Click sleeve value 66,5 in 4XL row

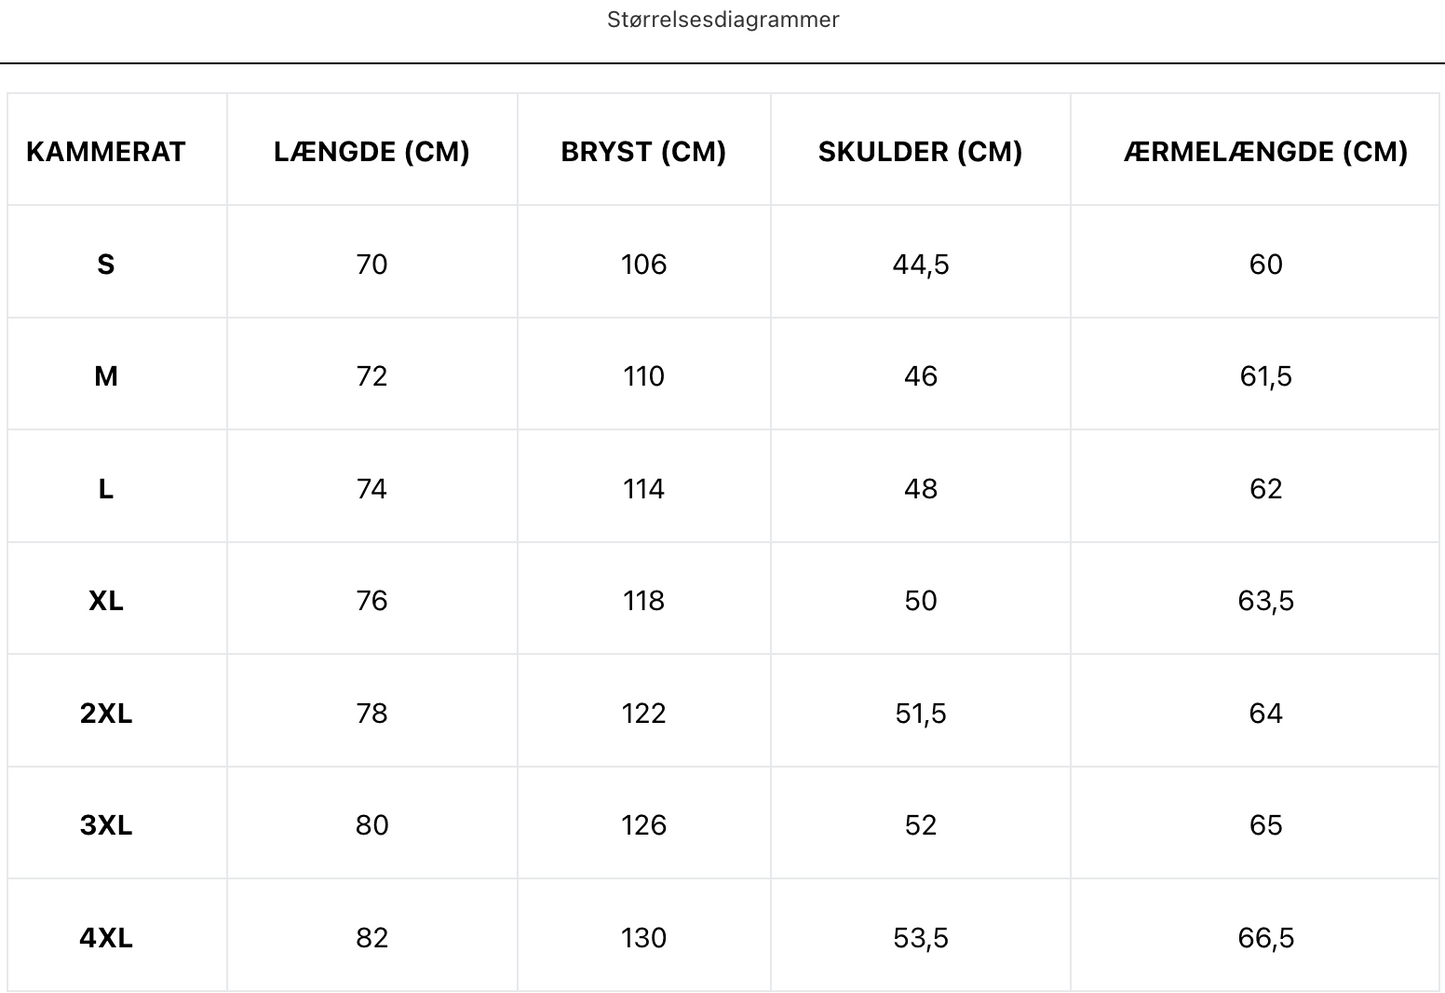point(1266,938)
